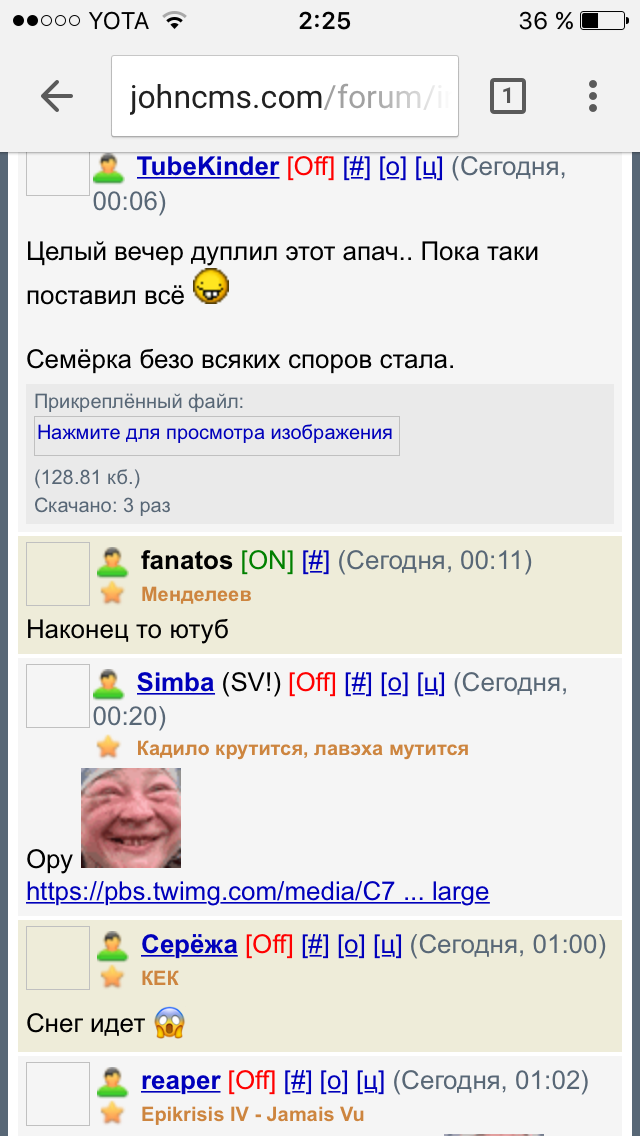Tap the laughing face image in Simba's post

130,818
